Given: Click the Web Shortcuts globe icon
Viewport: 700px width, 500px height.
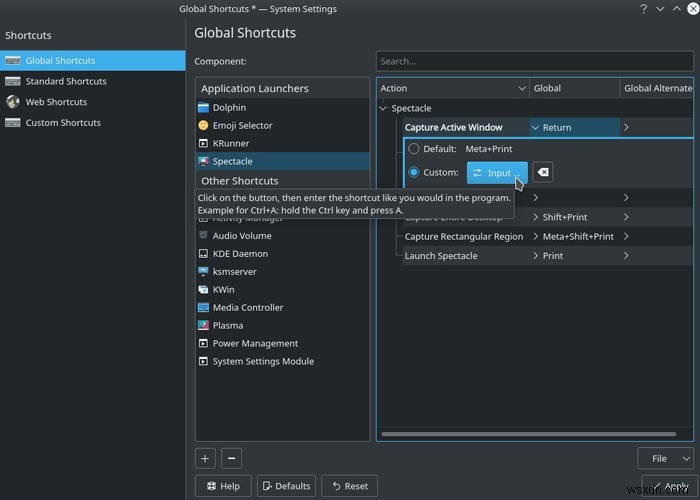Looking at the screenshot, I should [x=12, y=102].
